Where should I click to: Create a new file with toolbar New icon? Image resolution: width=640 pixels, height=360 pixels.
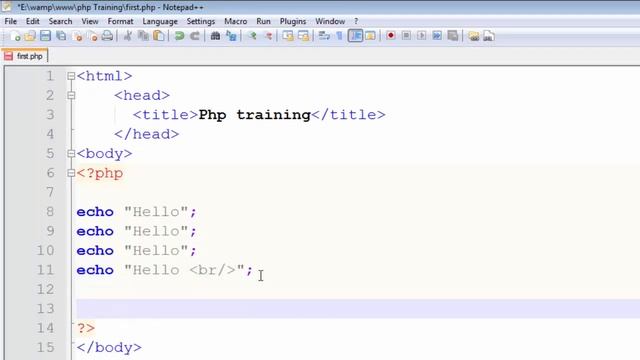[x=15, y=36]
